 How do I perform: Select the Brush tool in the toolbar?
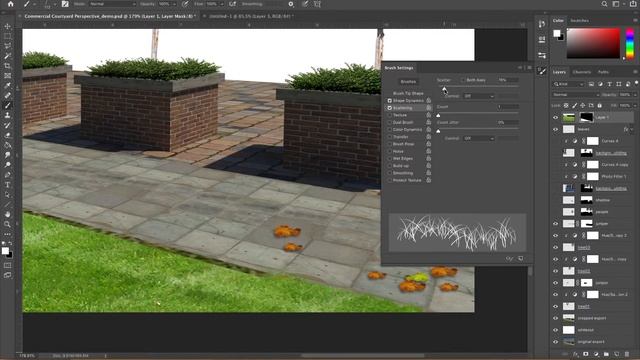tap(7, 105)
